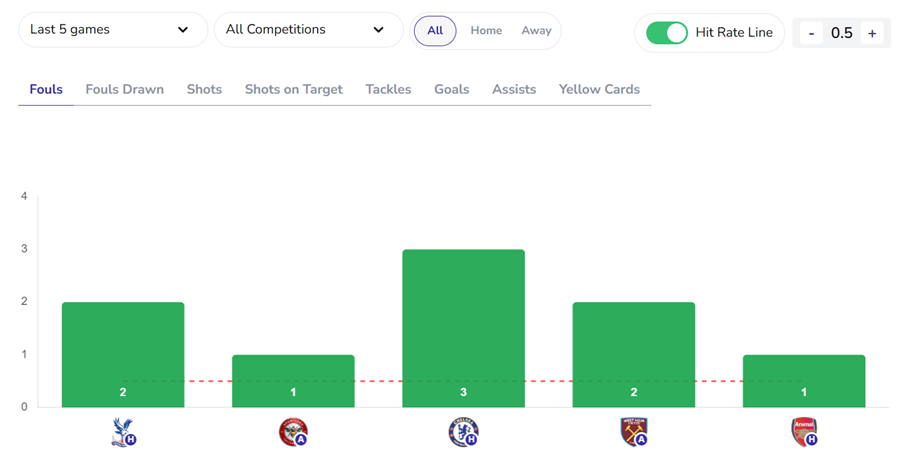Toggle the Hit Rate Line switch
Viewport: 902px width, 472px height.
(x=667, y=33)
